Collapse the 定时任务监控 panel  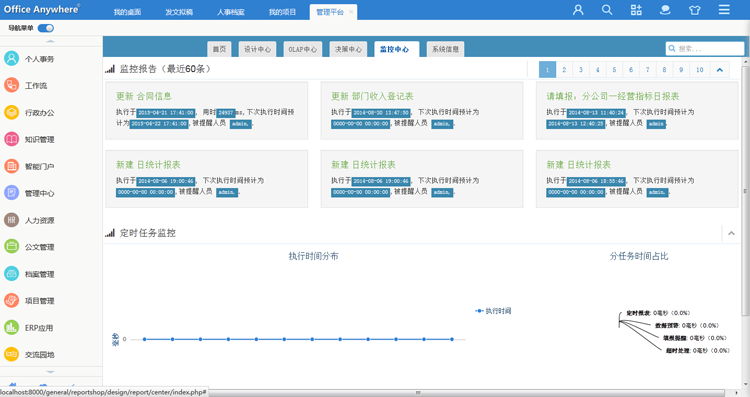[731, 233]
